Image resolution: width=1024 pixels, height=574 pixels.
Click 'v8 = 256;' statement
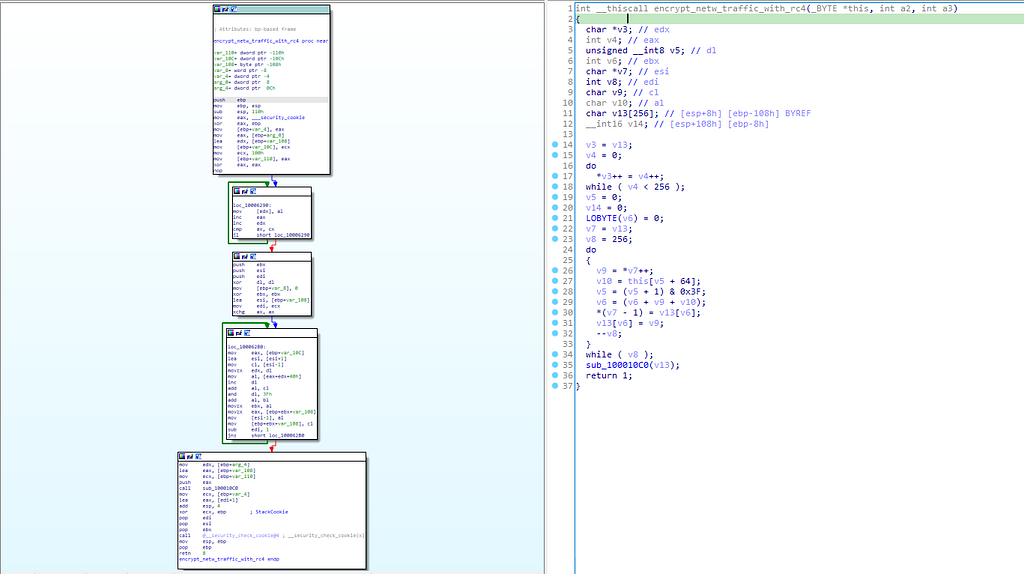click(x=609, y=239)
